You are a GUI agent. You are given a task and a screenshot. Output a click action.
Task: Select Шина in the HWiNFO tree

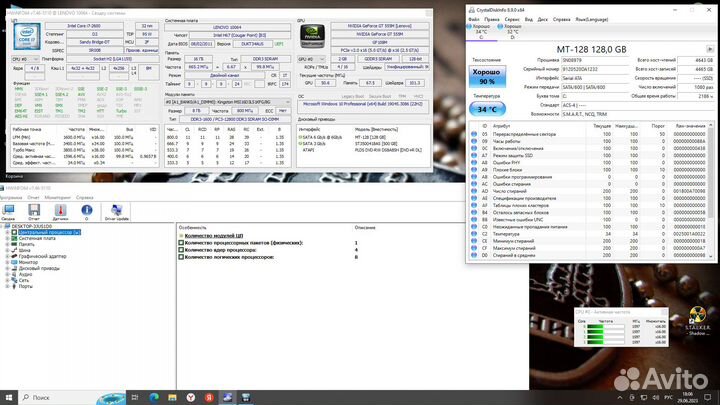pyautogui.click(x=25, y=250)
